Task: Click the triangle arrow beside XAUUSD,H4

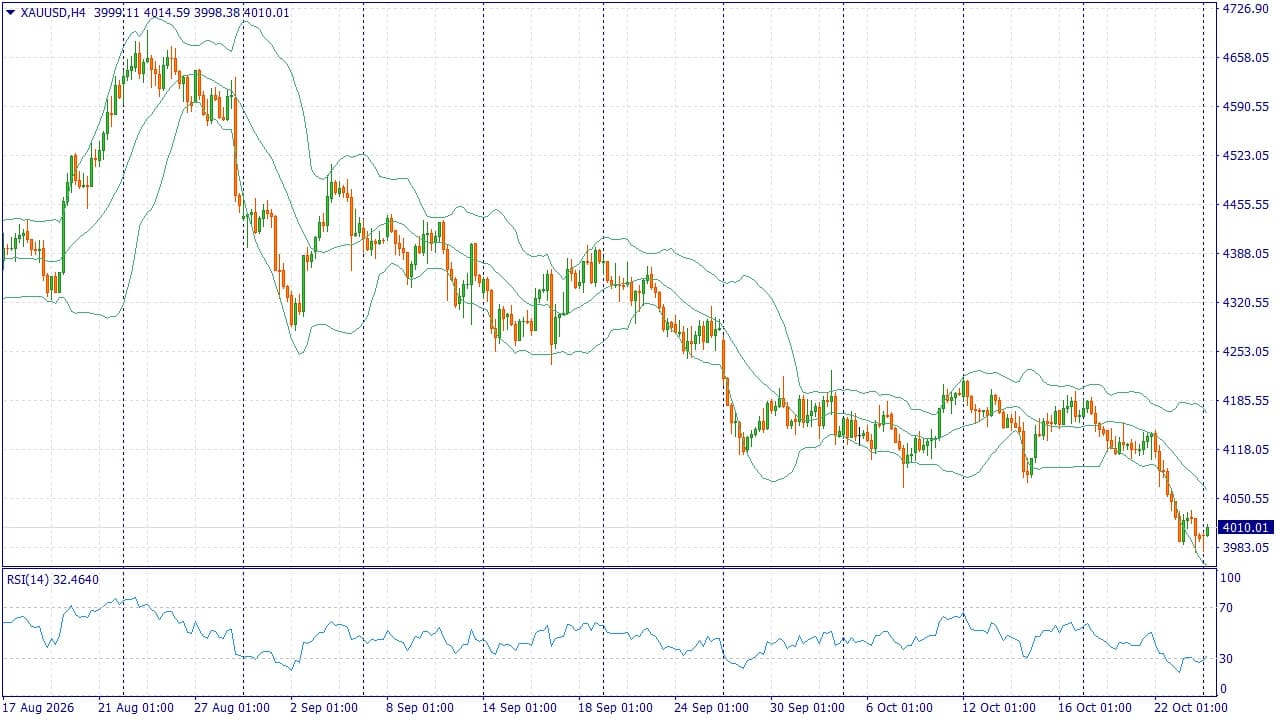Action: point(11,13)
